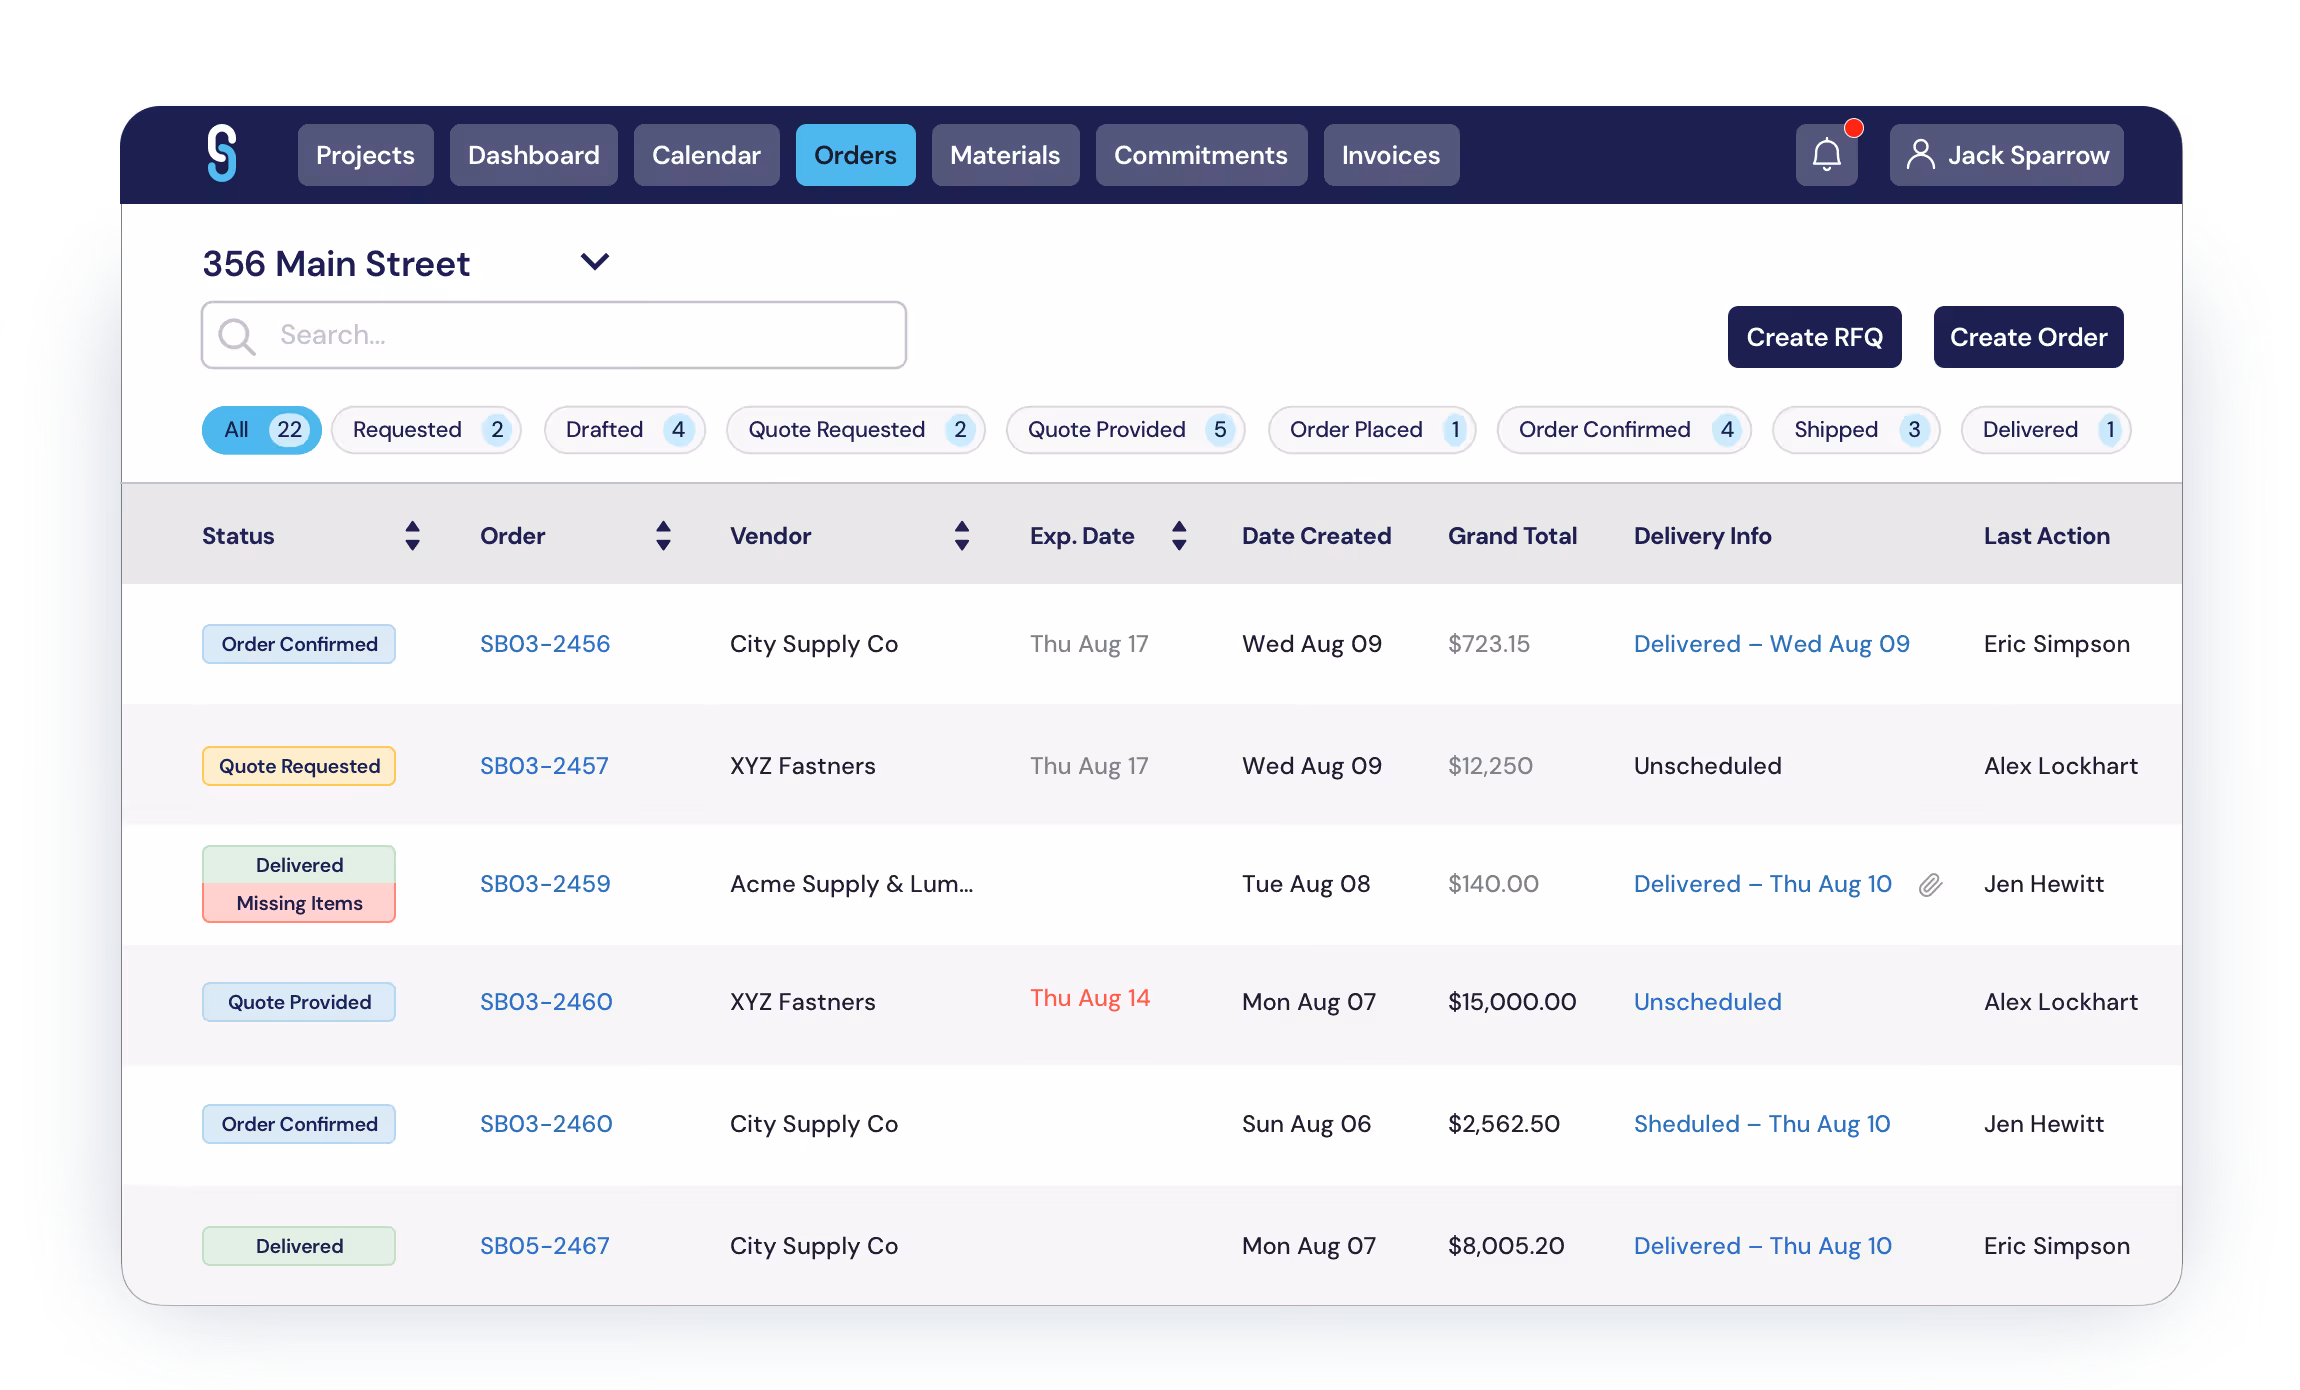Open Jack Sparrow account menu
This screenshot has width=2300, height=1390.
point(2027,155)
